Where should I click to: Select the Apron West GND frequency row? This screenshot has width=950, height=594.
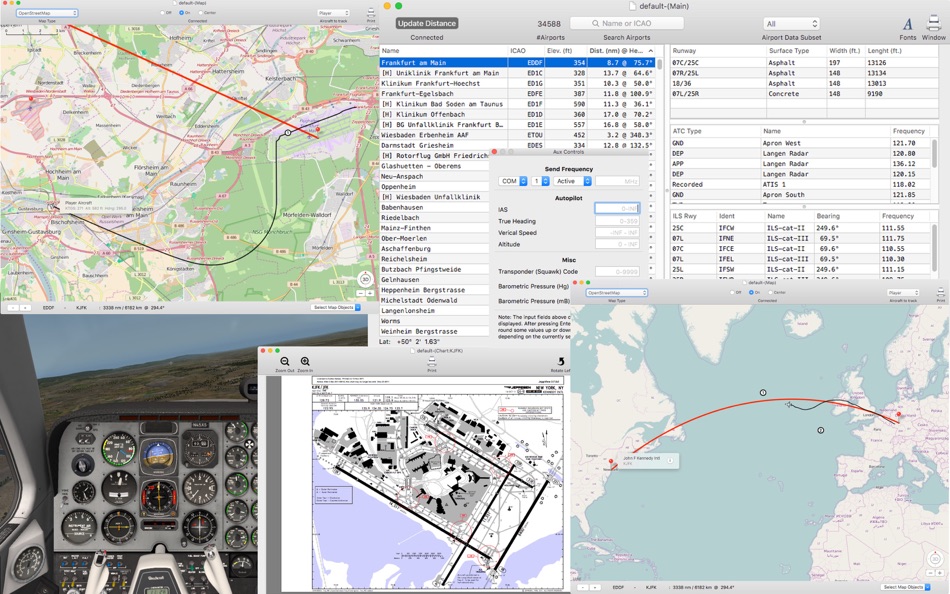point(800,143)
